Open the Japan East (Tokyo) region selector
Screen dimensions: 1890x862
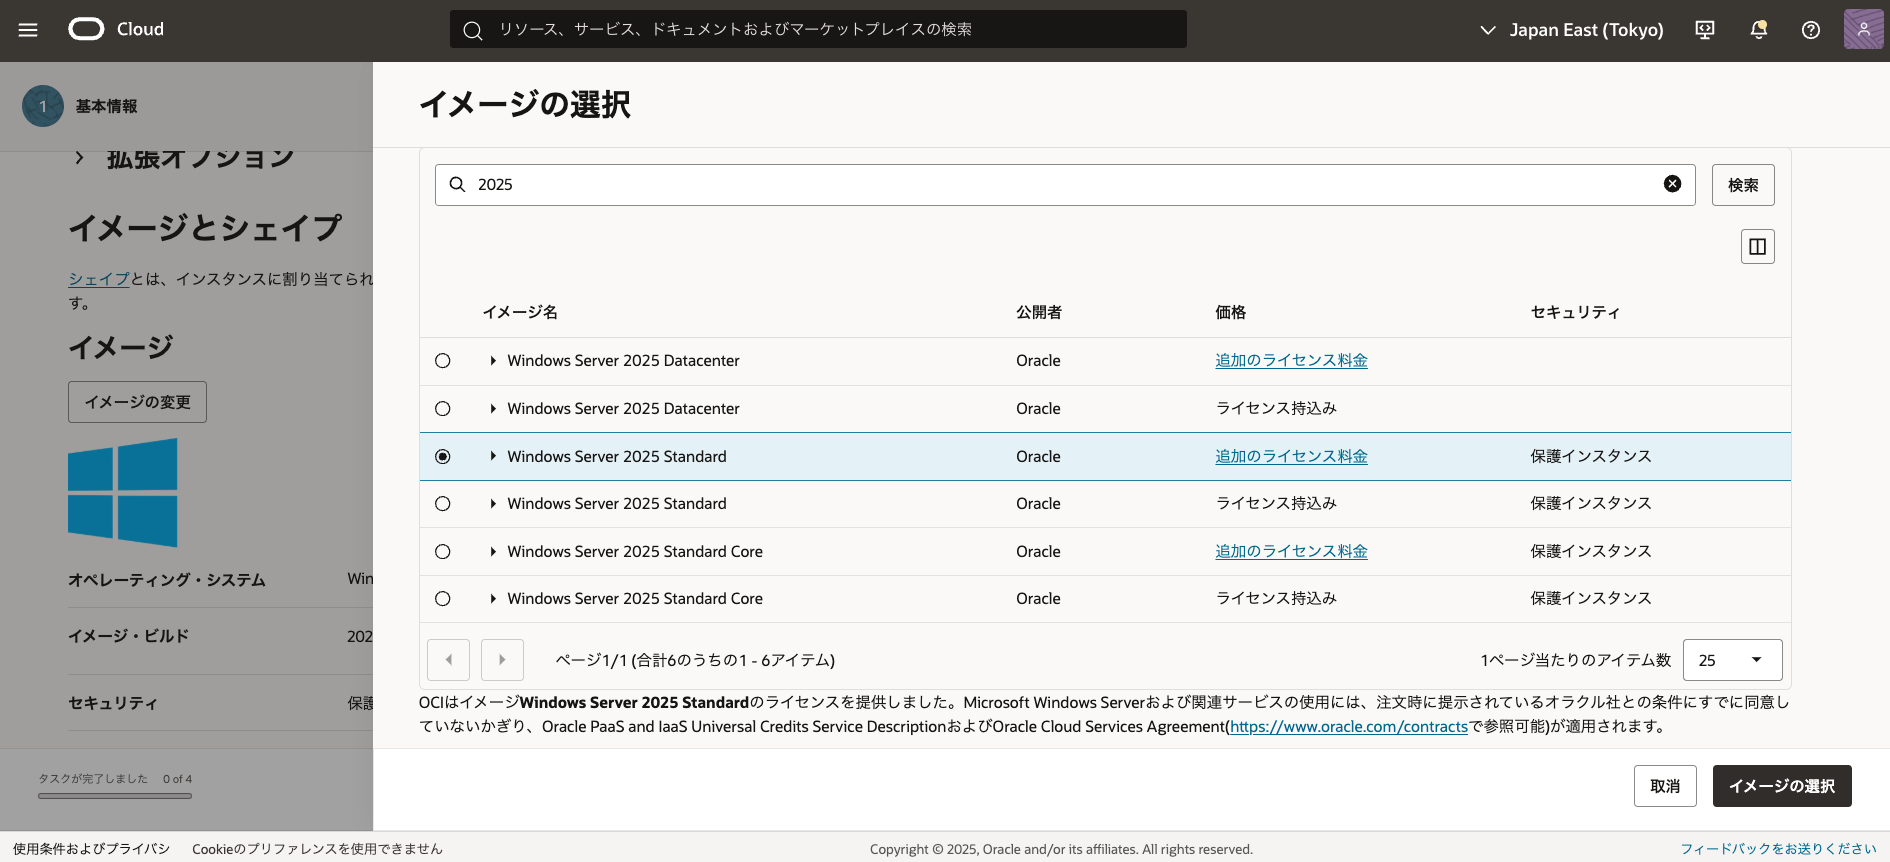1571,30
